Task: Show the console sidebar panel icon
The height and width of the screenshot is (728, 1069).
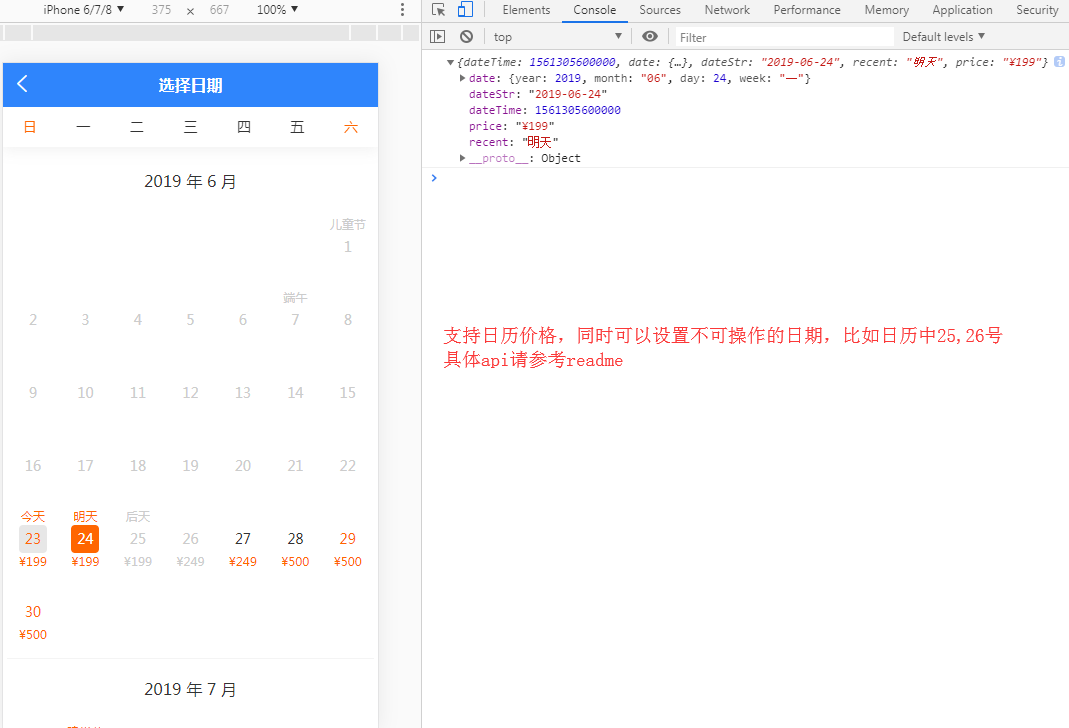Action: pyautogui.click(x=437, y=37)
